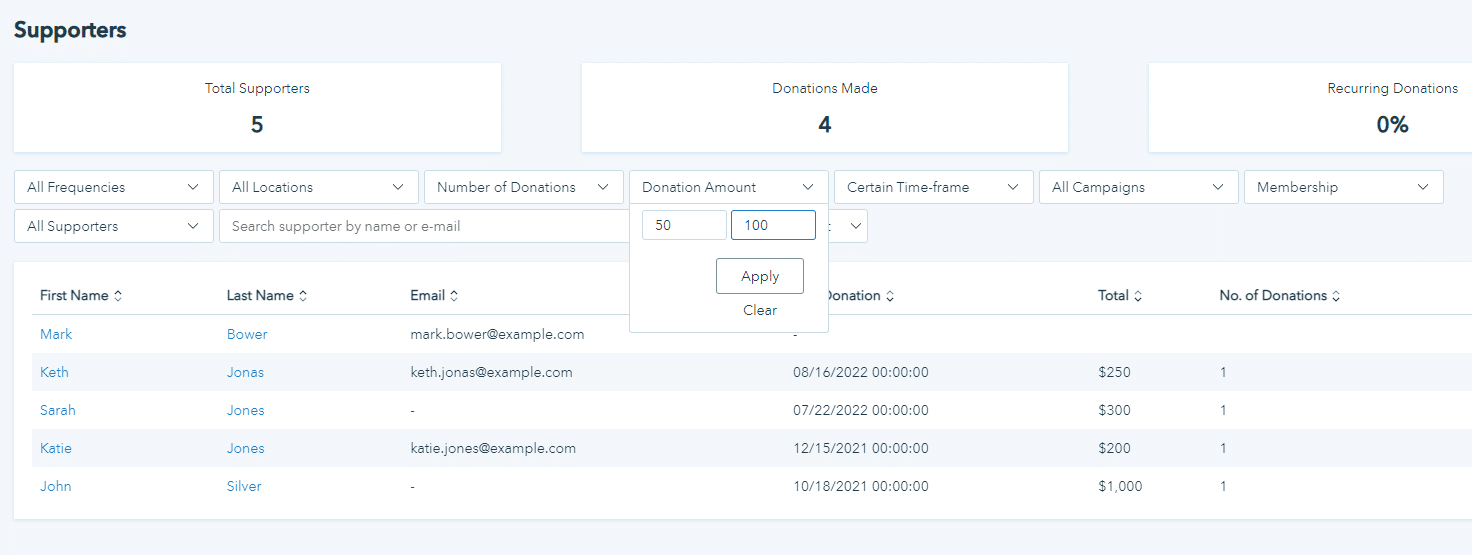Apply the donation amount filter

[760, 276]
